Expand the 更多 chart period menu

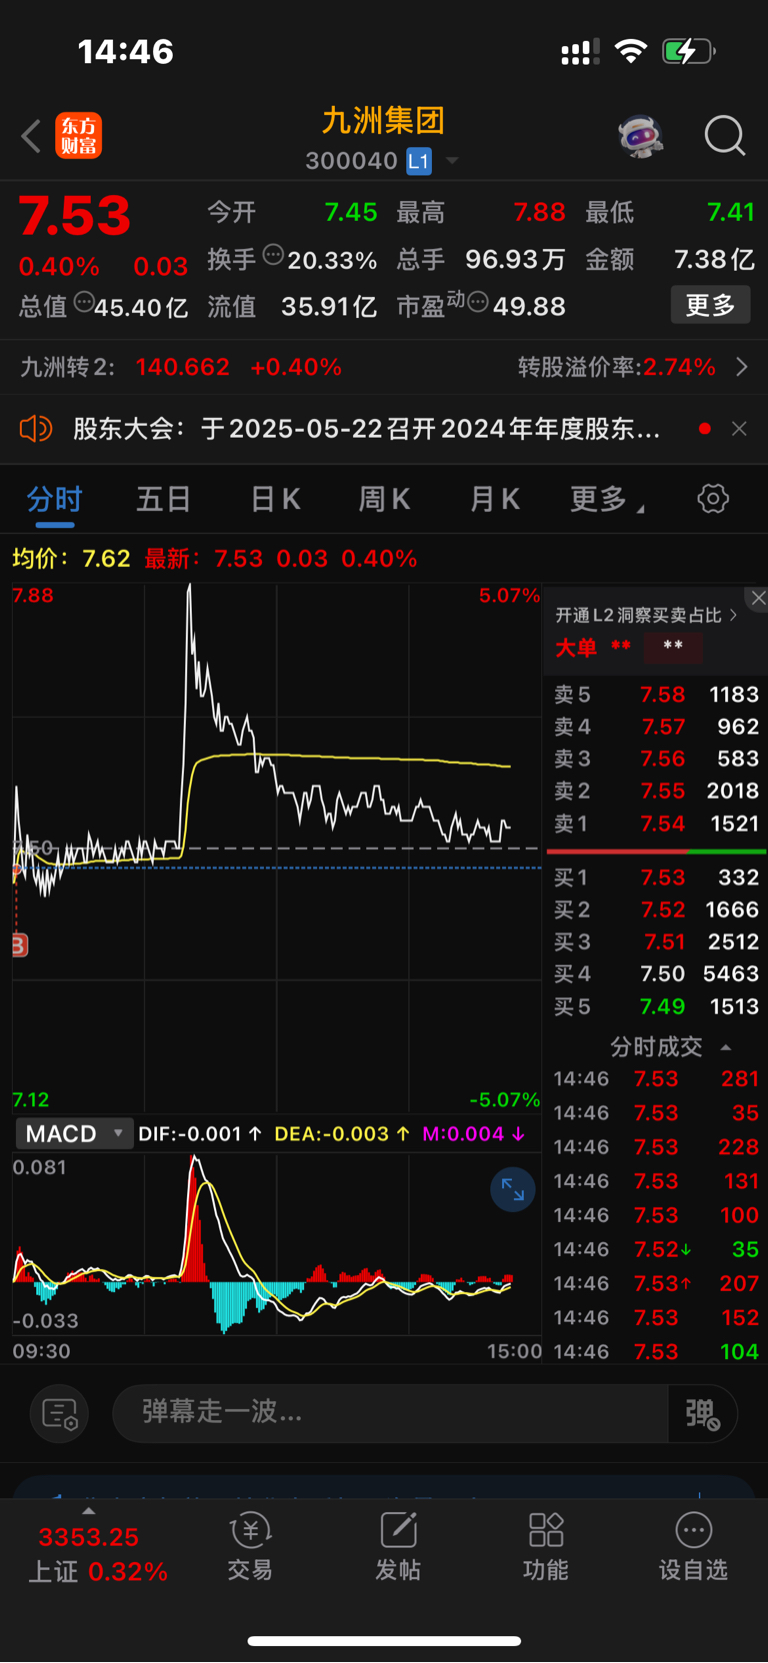607,499
